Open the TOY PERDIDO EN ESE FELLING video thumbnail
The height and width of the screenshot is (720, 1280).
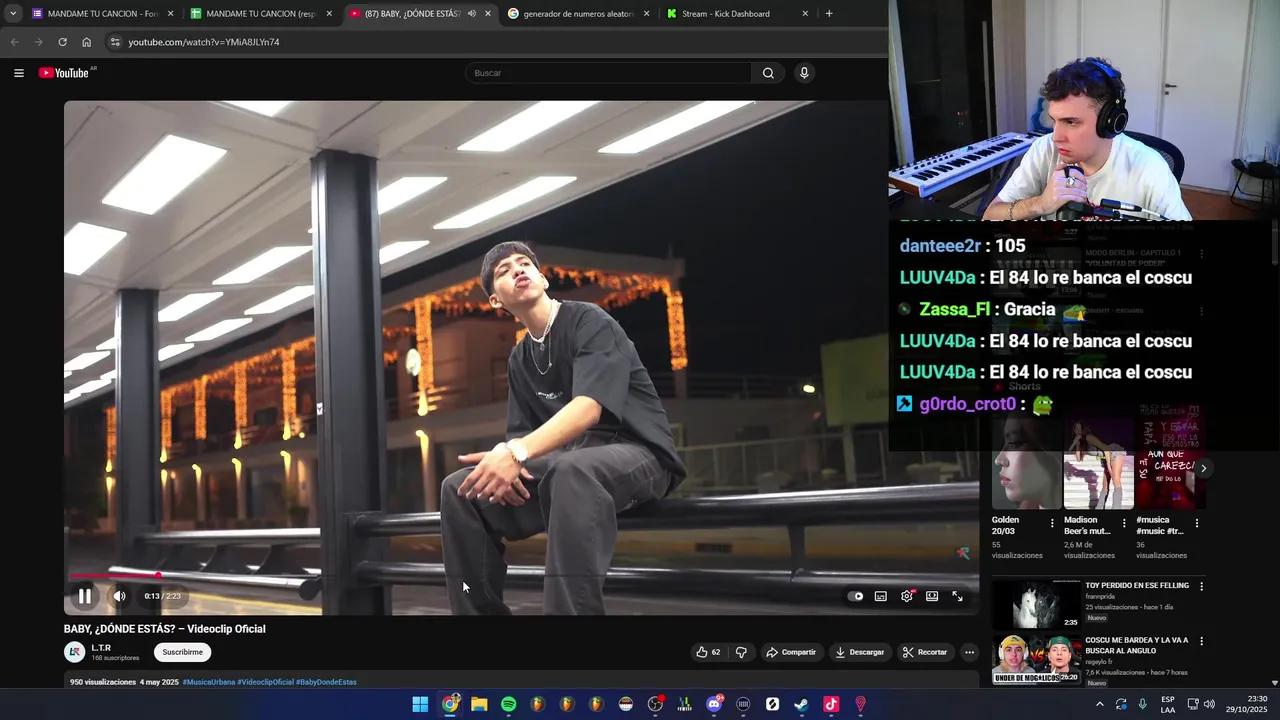coord(1036,604)
